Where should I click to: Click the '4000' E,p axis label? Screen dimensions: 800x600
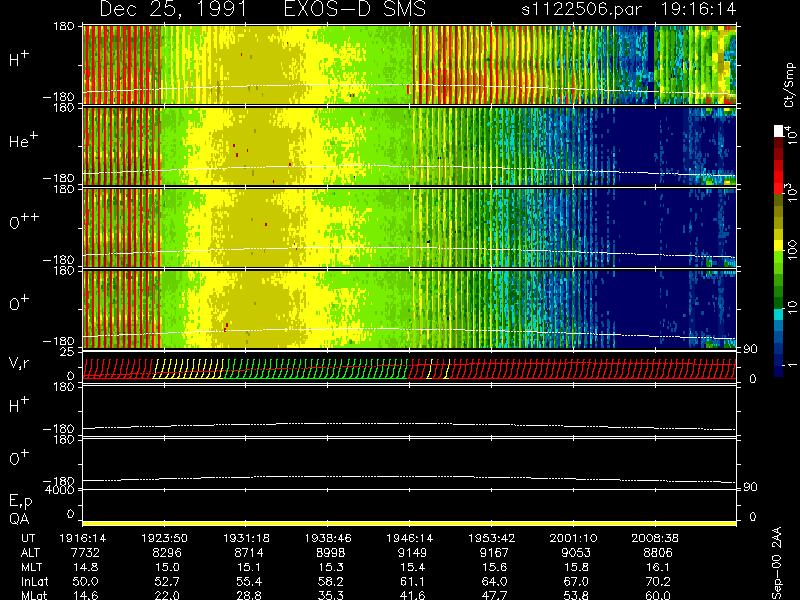click(60, 490)
